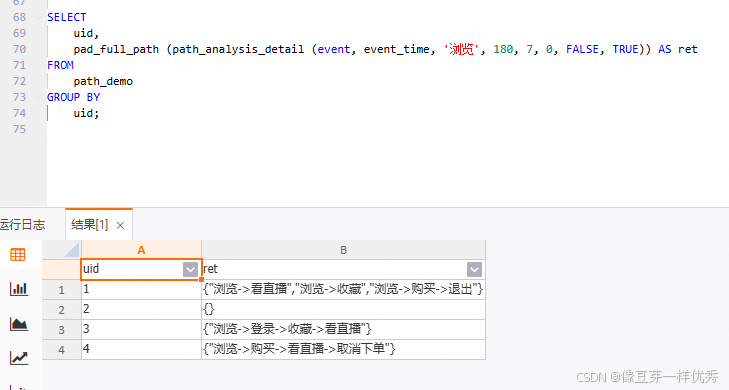The width and height of the screenshot is (729, 390).
Task: Click the 180 numeric argument
Action: tap(503, 49)
